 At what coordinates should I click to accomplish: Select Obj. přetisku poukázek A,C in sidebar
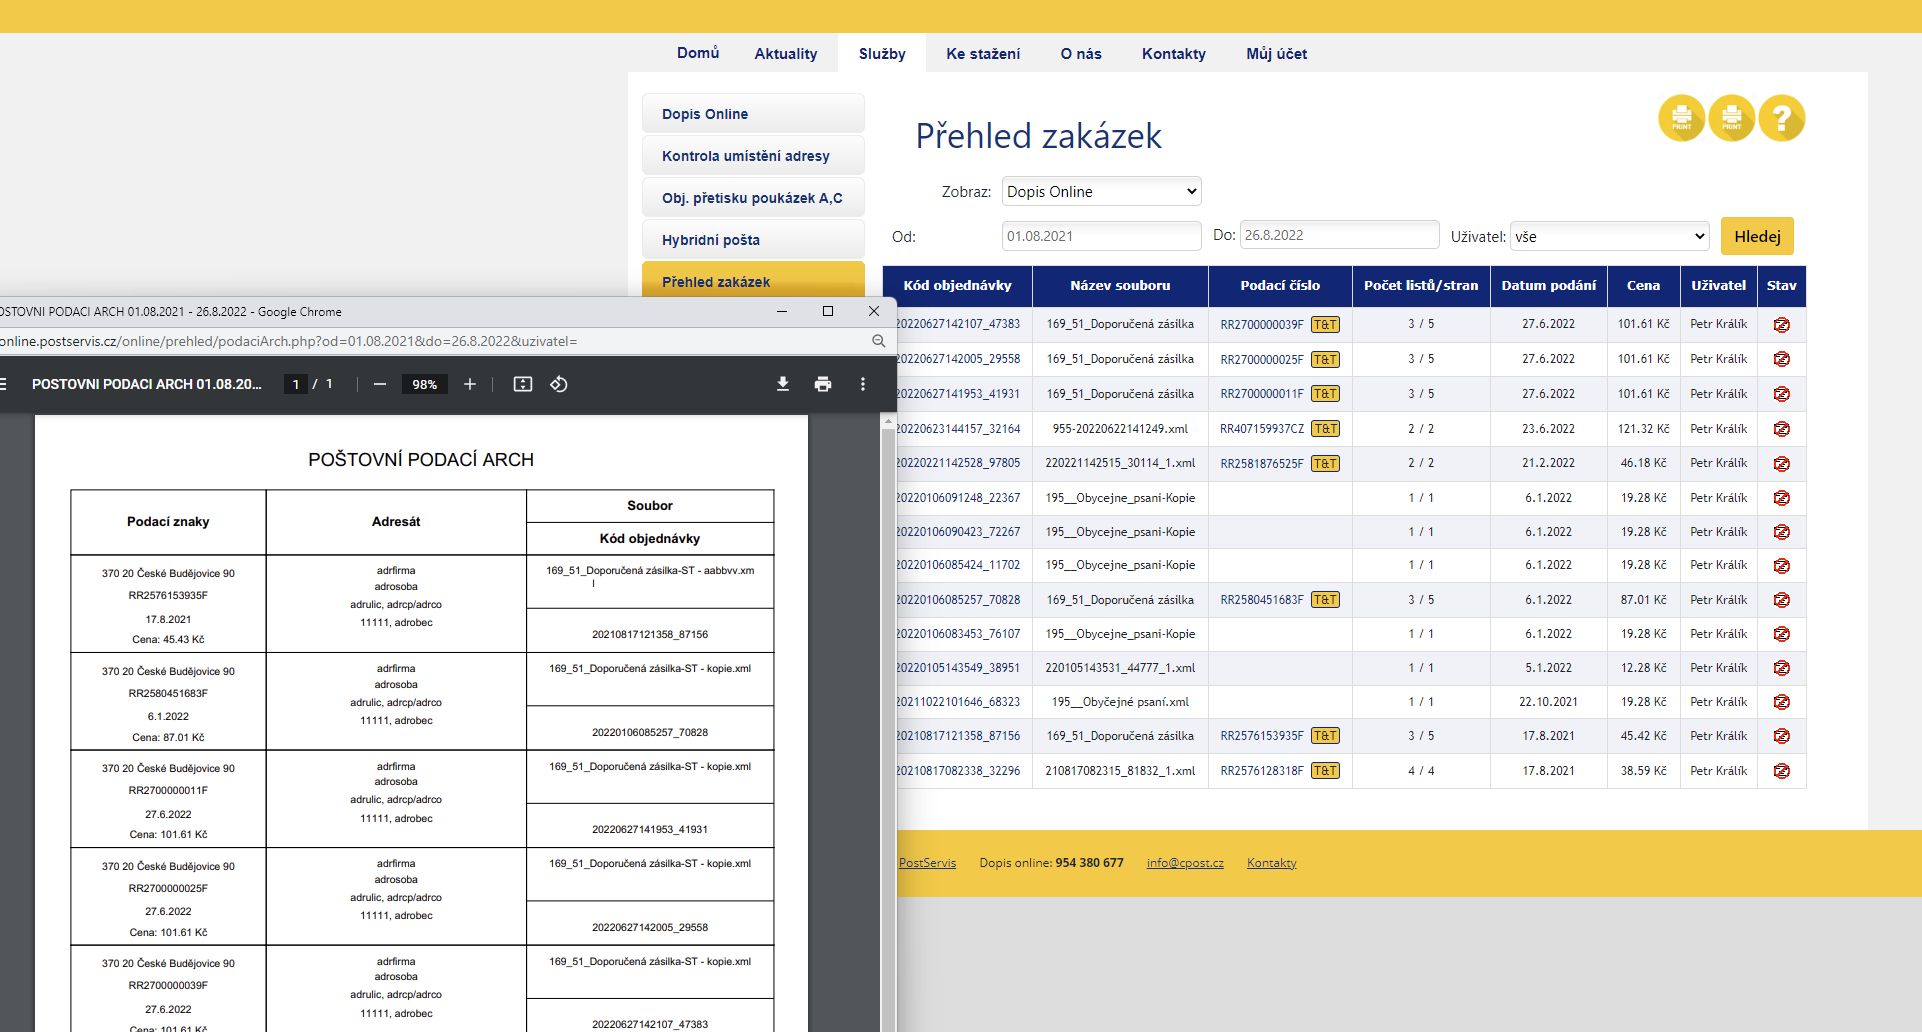point(753,198)
